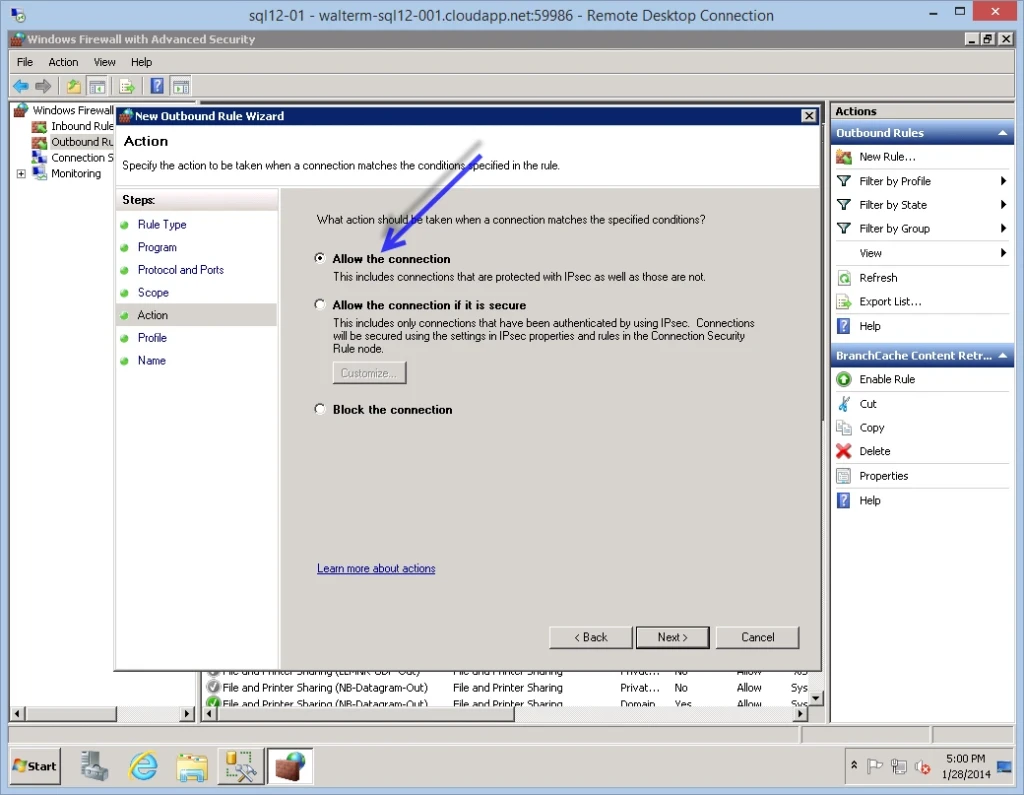The width and height of the screenshot is (1024, 795).
Task: Click the Start button on taskbar
Action: tap(34, 766)
